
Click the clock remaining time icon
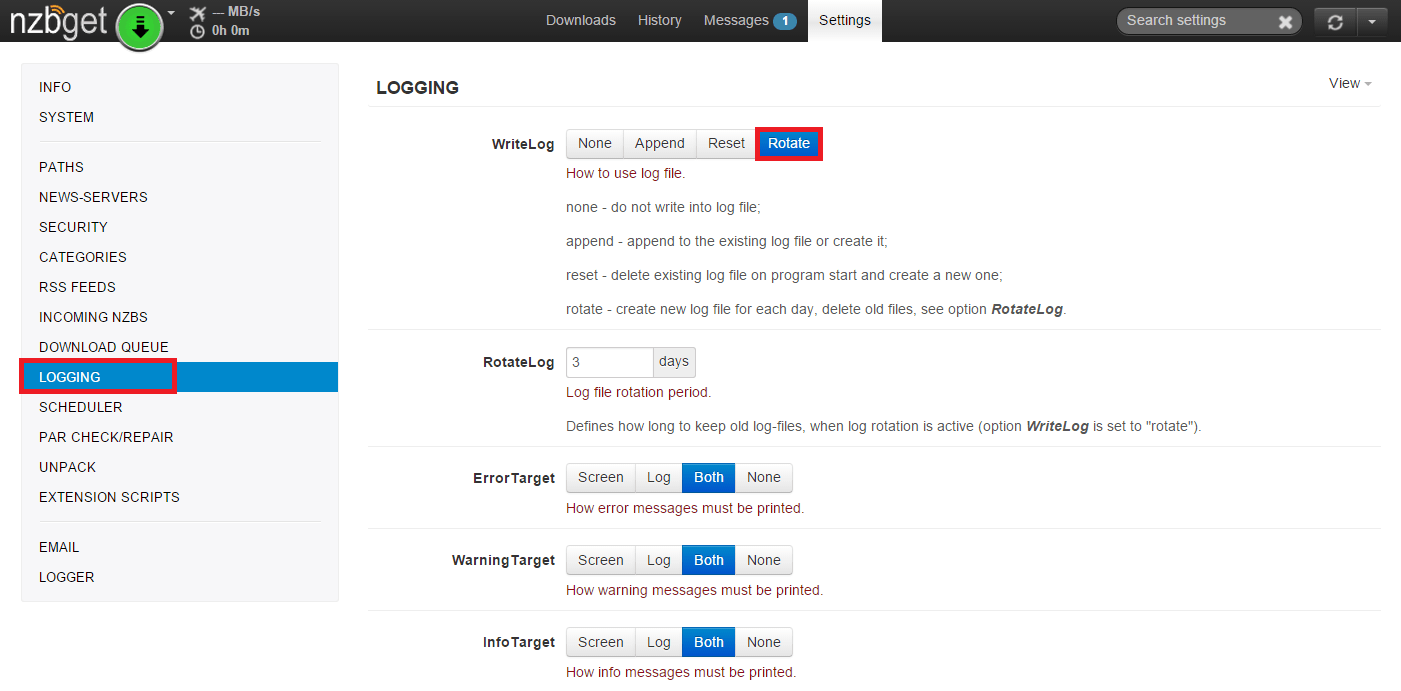pyautogui.click(x=197, y=31)
